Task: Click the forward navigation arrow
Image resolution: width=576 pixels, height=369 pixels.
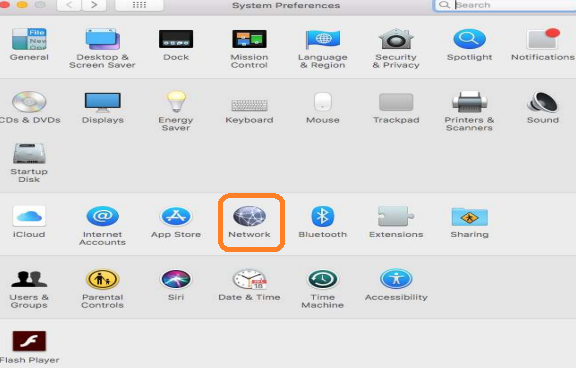Action: pyautogui.click(x=94, y=5)
